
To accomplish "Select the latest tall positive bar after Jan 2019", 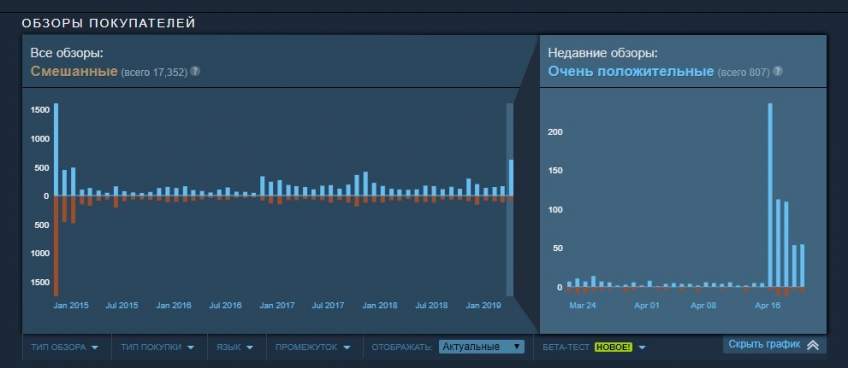I will (x=511, y=178).
